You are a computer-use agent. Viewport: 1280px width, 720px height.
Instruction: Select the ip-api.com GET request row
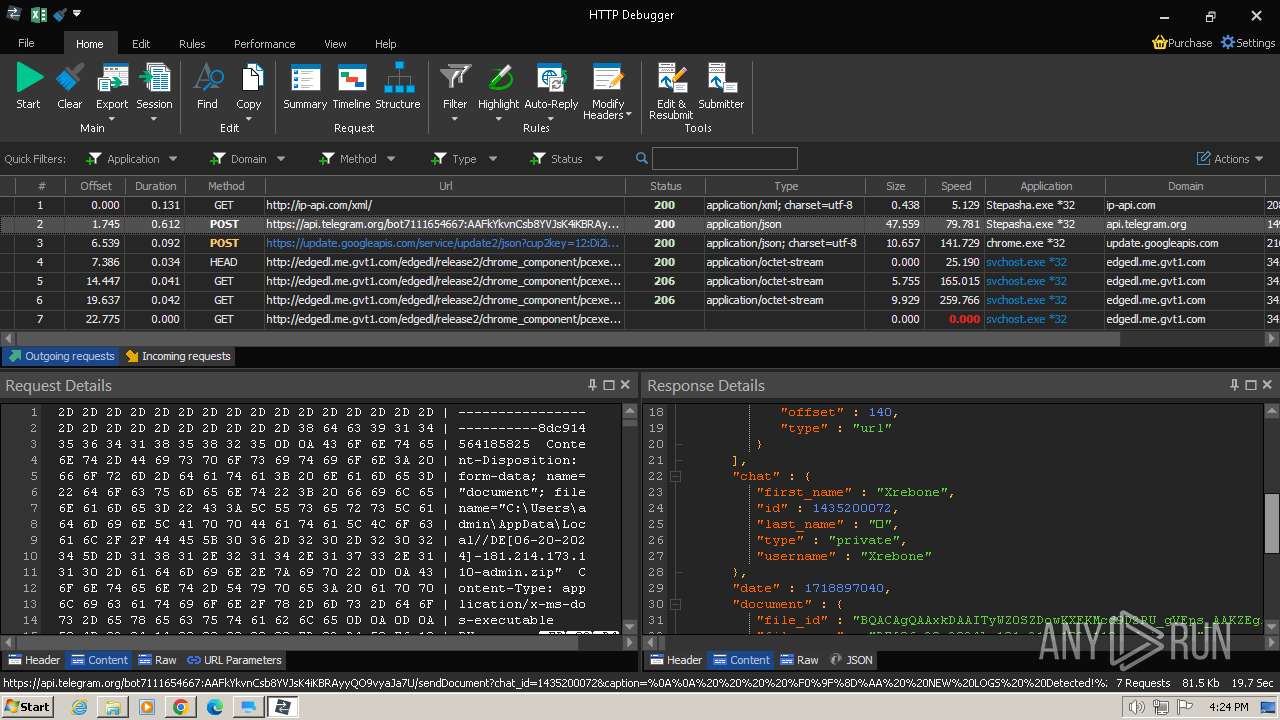[x=640, y=205]
